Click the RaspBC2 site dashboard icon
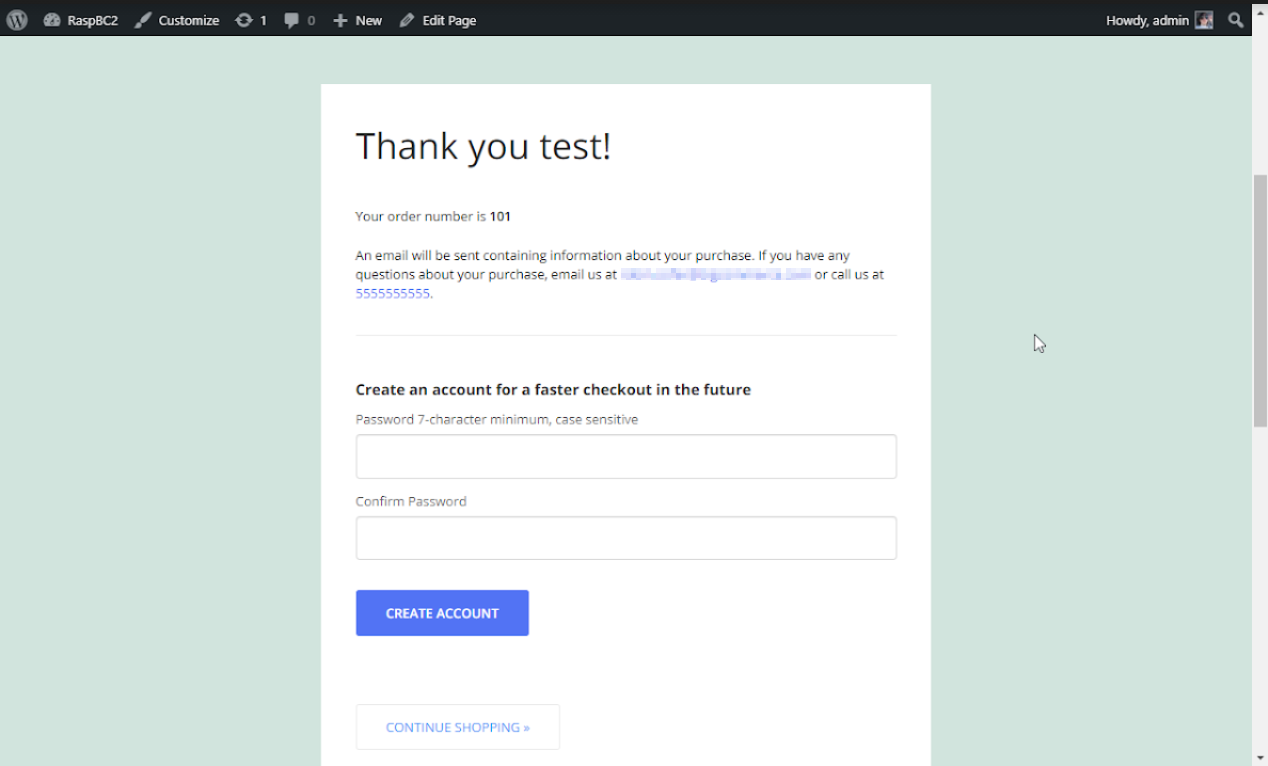Viewport: 1268px width, 766px height. tap(52, 20)
